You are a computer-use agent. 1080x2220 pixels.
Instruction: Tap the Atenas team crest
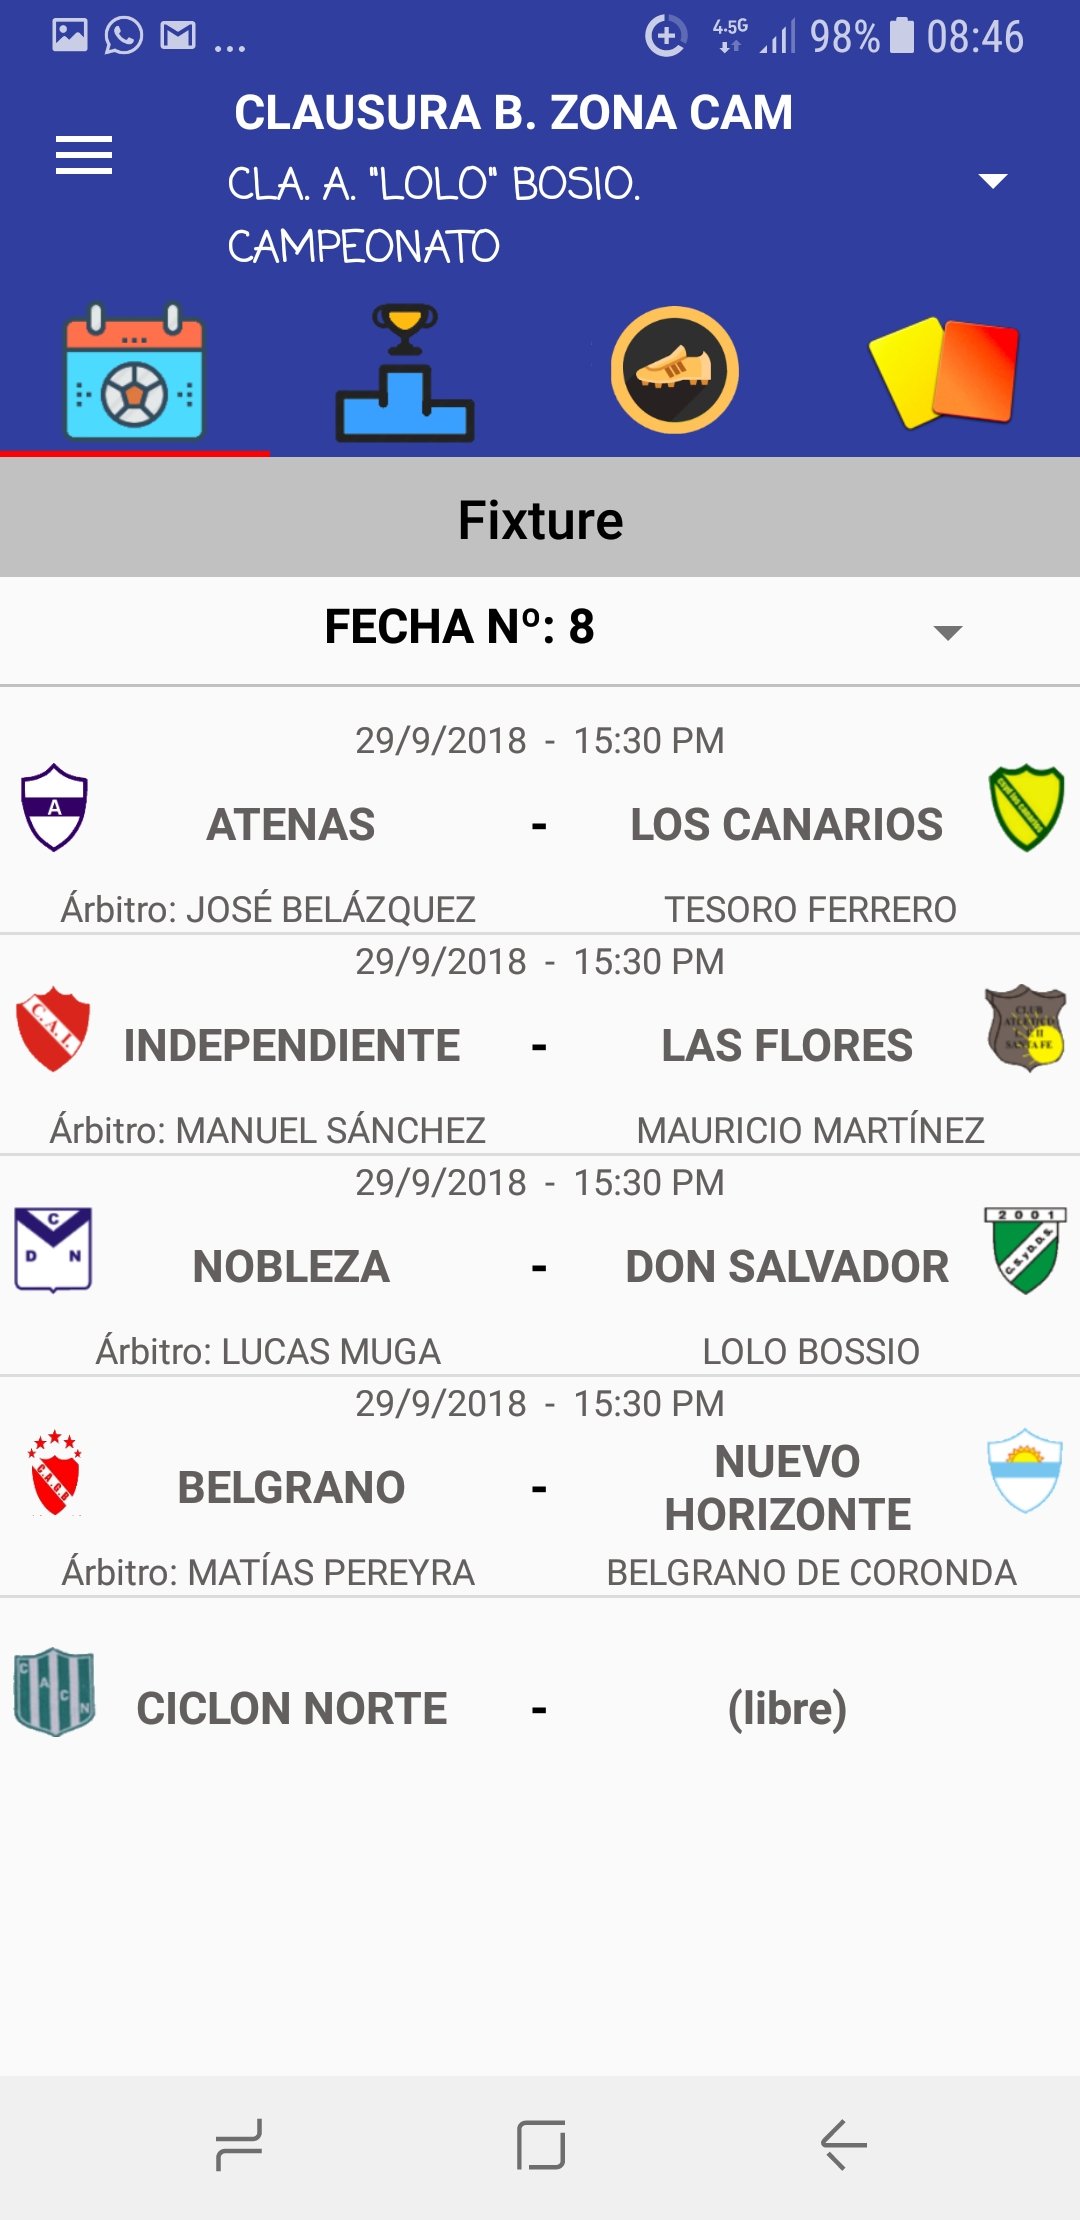pyautogui.click(x=55, y=807)
